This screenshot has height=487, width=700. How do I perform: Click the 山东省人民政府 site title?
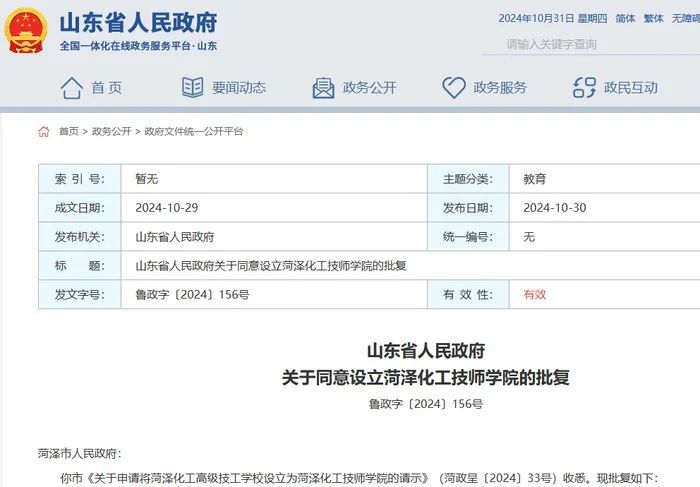tap(138, 23)
